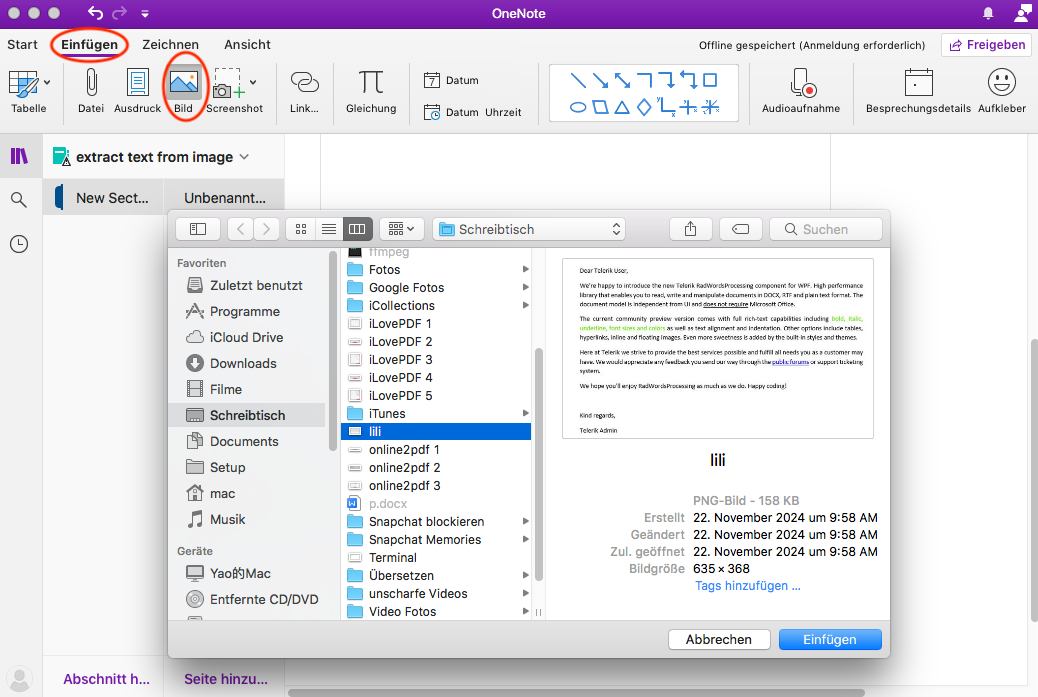Image resolution: width=1038 pixels, height=697 pixels.
Task: Click the account profile icon at top right
Action: pyautogui.click(x=1023, y=13)
